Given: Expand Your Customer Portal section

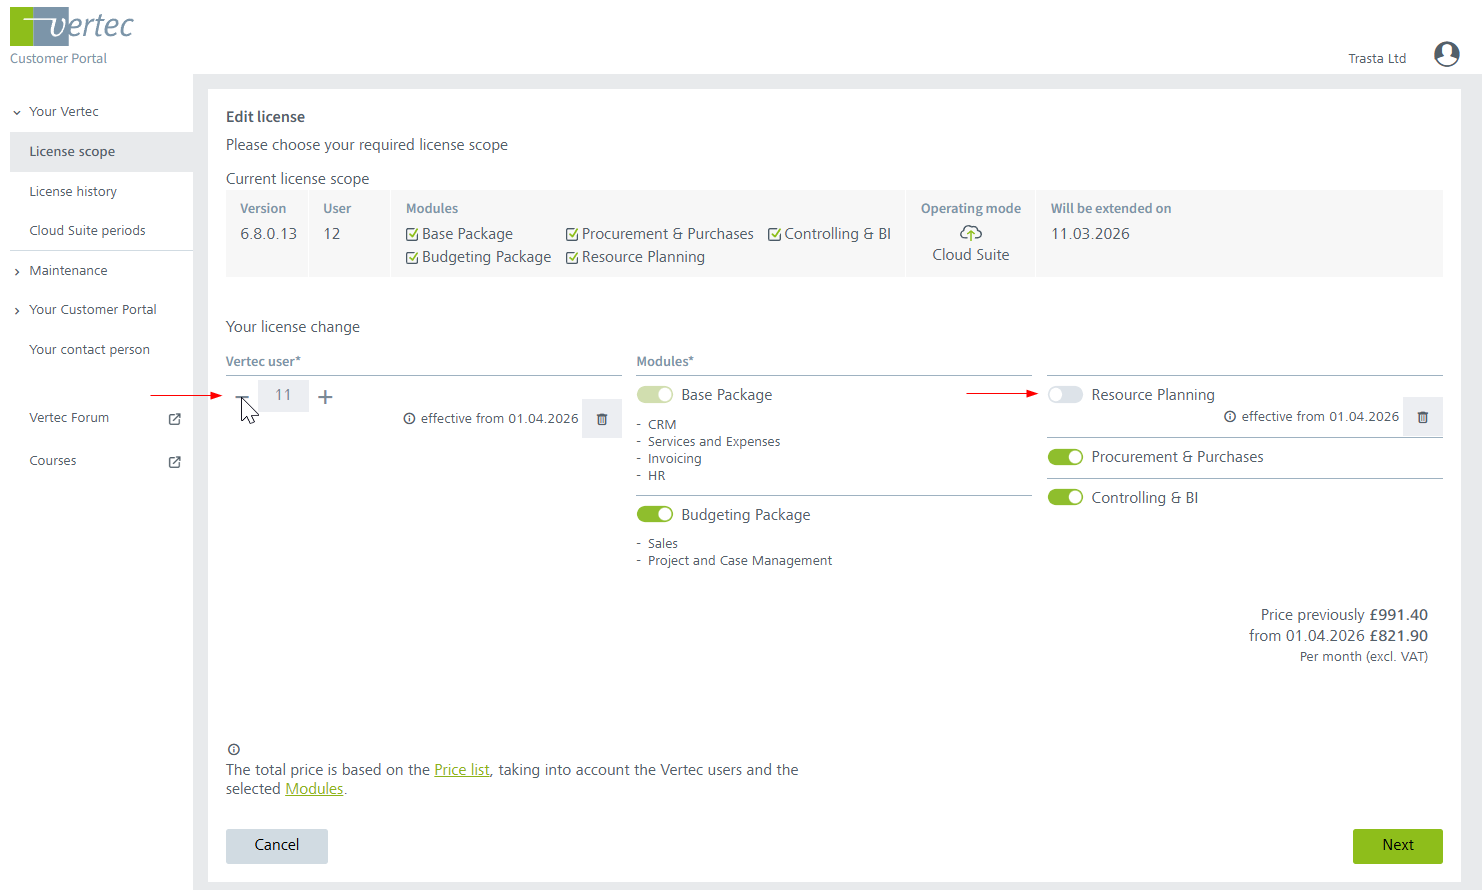Looking at the screenshot, I should 17,311.
